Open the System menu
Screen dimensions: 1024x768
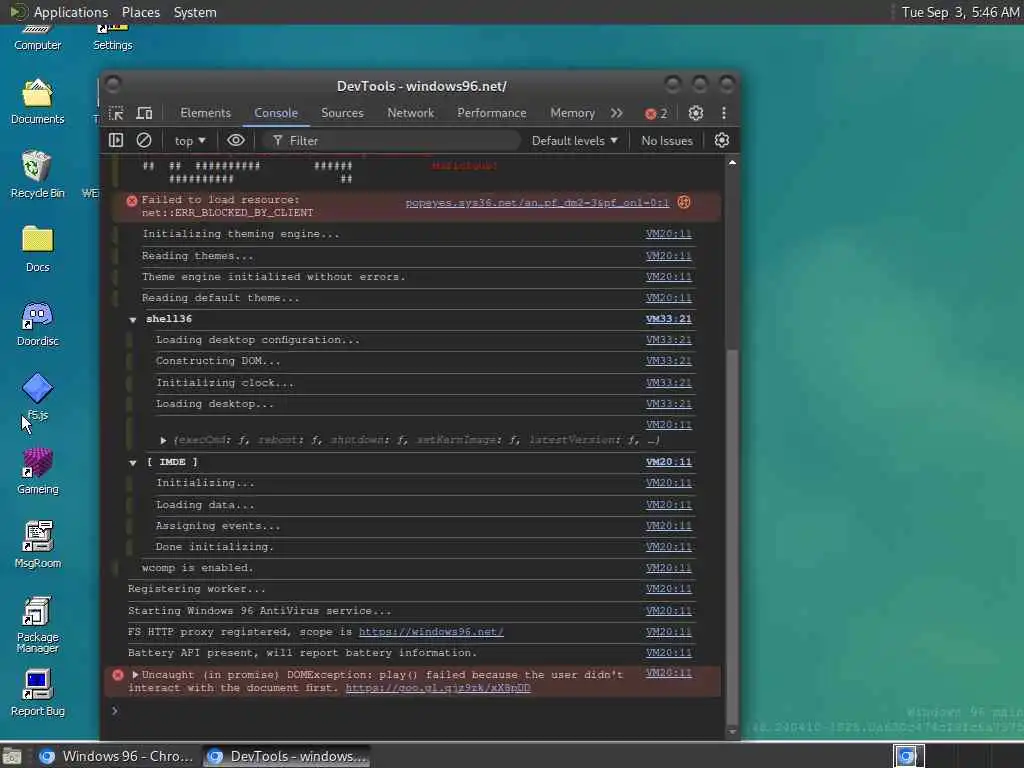pos(195,12)
